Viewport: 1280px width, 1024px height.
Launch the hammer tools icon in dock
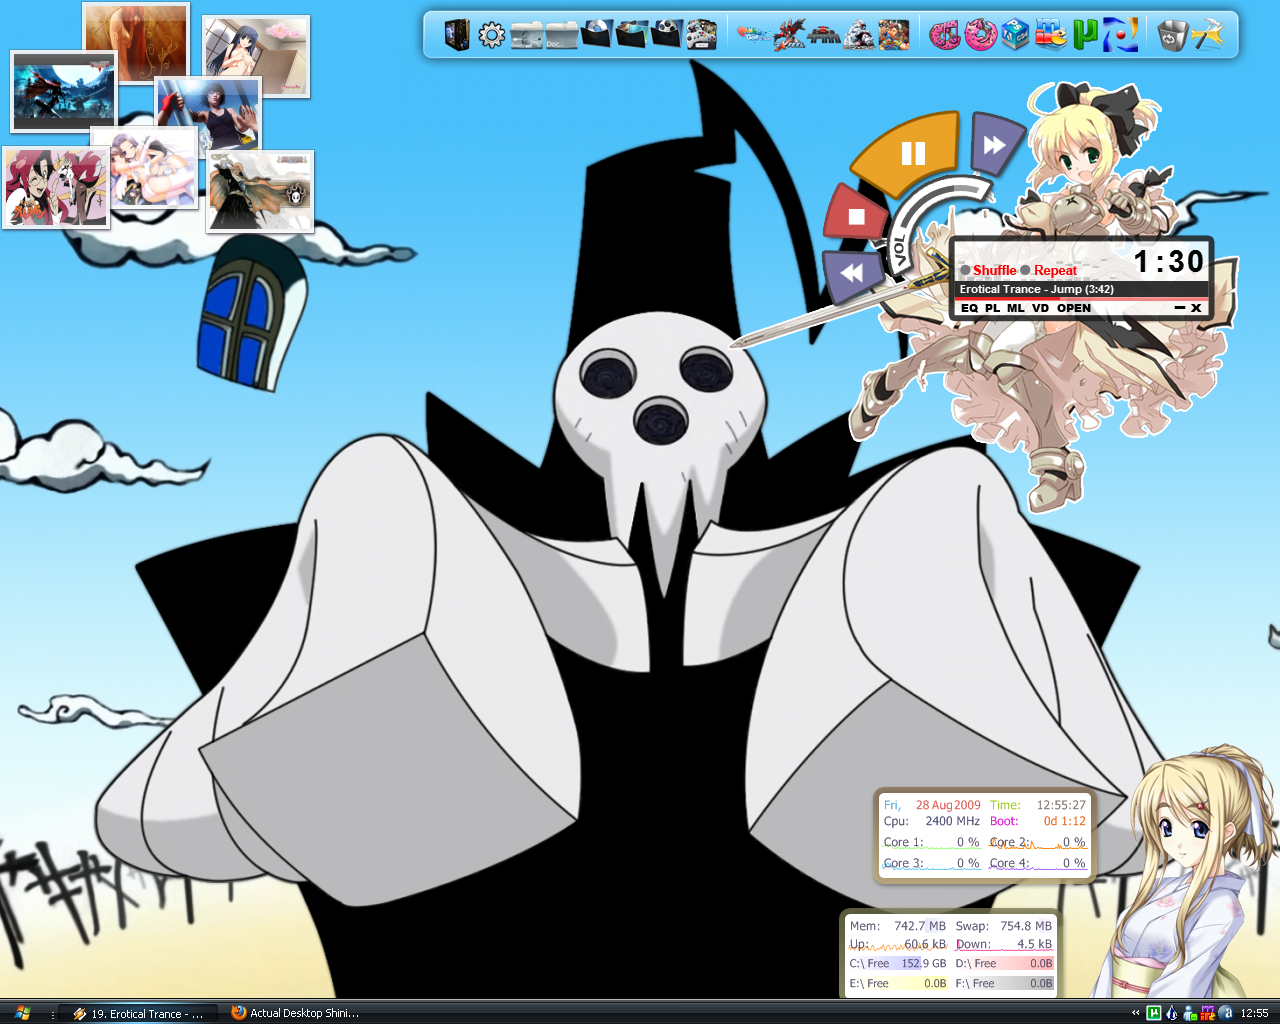(x=1208, y=35)
